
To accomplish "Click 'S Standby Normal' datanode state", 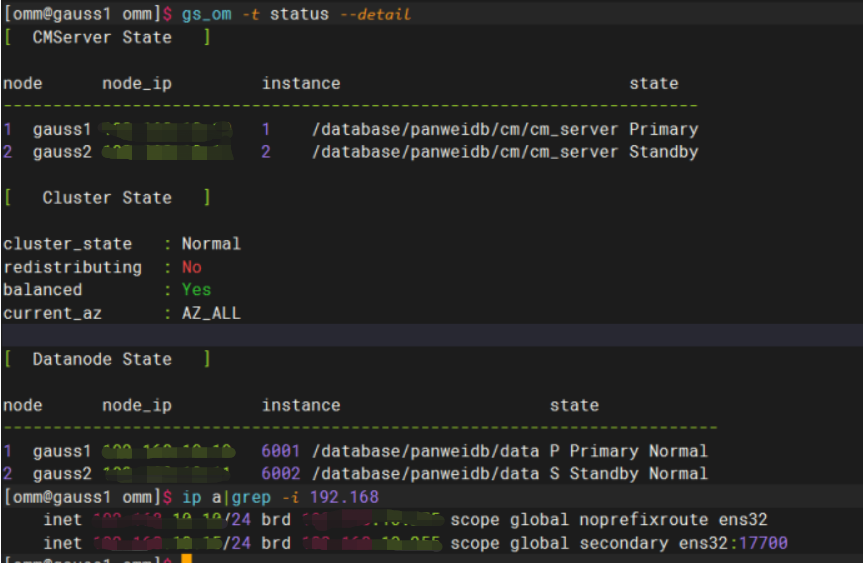I will (629, 474).
